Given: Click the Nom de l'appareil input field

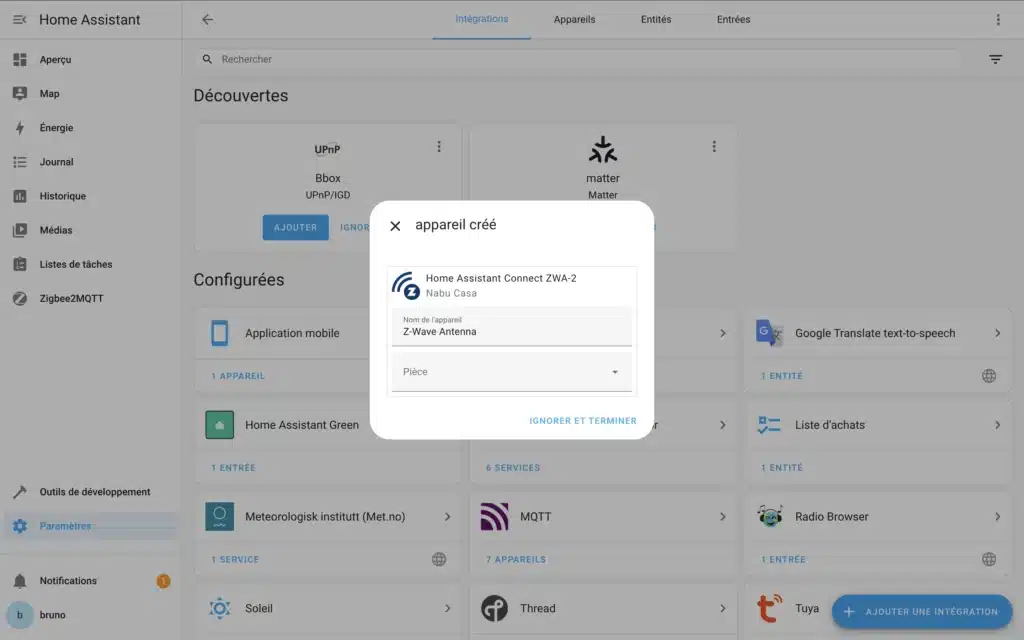Looking at the screenshot, I should click(511, 327).
